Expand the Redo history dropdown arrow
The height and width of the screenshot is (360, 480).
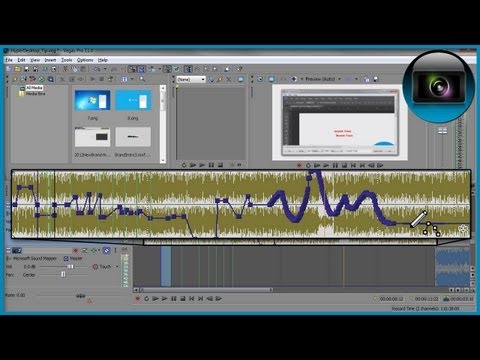click(x=122, y=69)
